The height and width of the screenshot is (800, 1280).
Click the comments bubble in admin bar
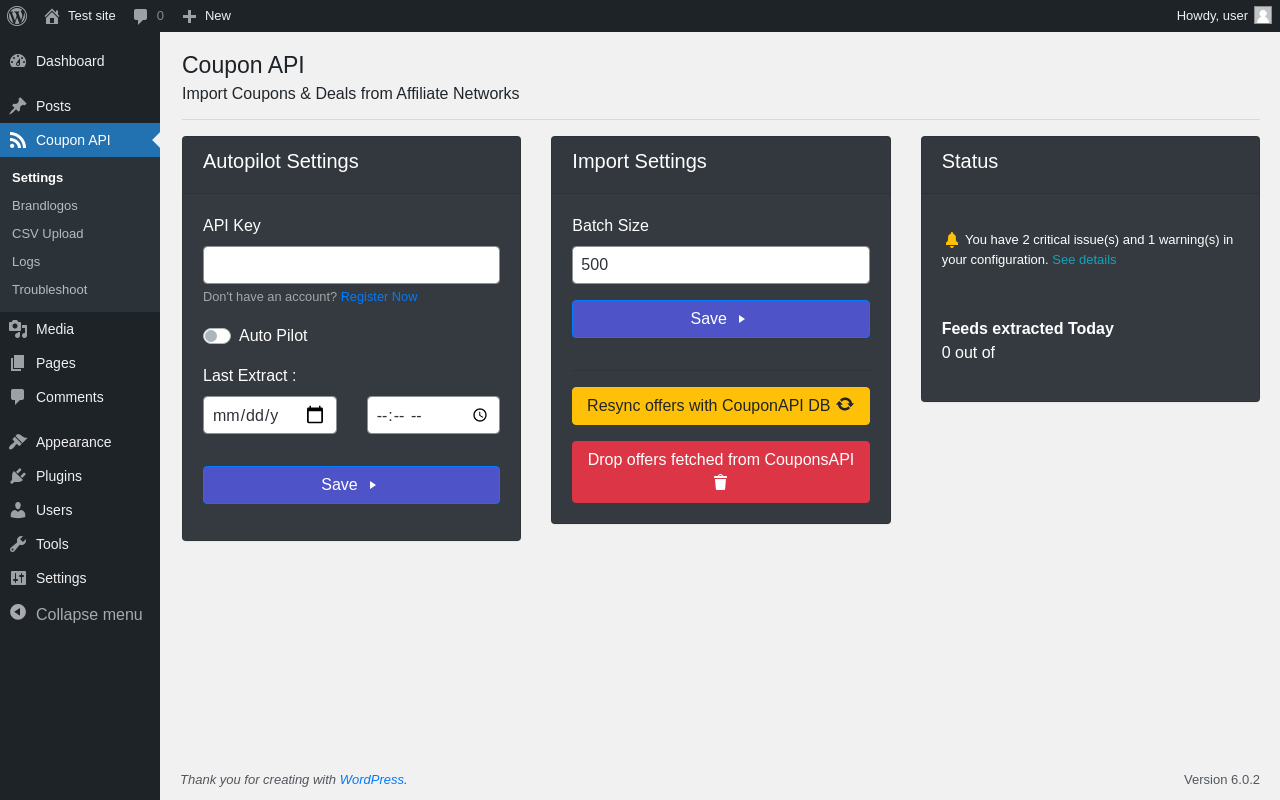coord(141,16)
